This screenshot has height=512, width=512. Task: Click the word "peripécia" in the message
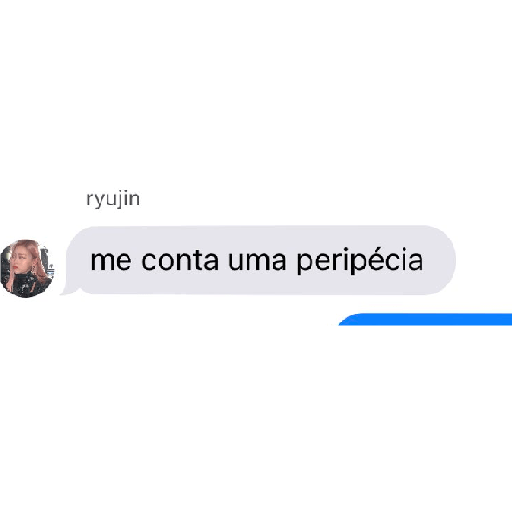[360, 261]
